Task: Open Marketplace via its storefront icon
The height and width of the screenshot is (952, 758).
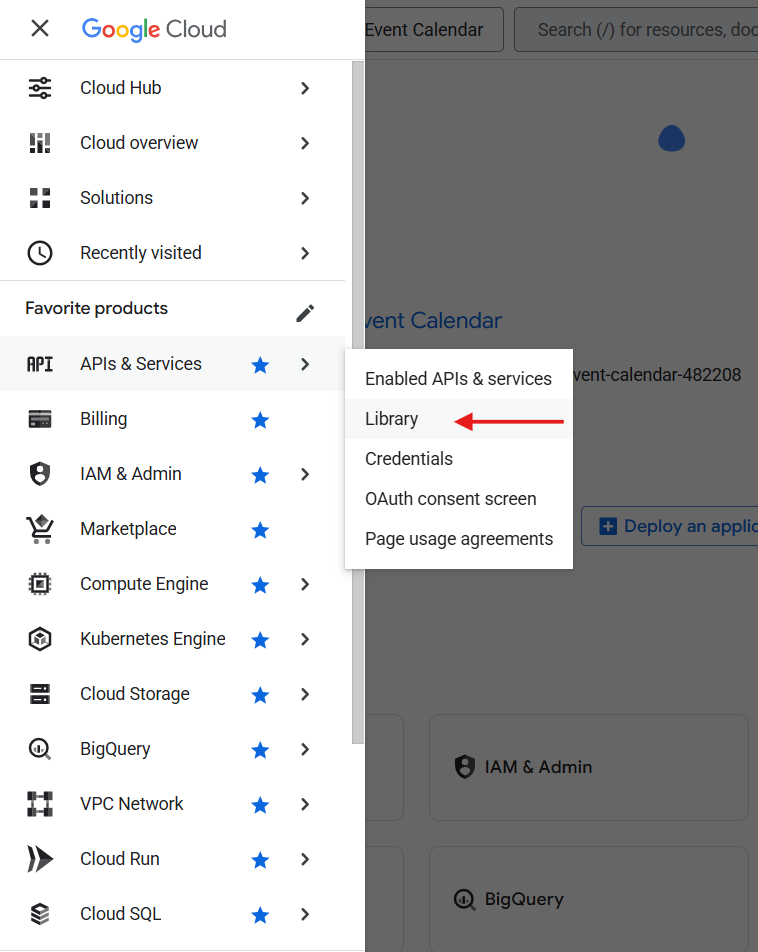Action: pyautogui.click(x=40, y=528)
